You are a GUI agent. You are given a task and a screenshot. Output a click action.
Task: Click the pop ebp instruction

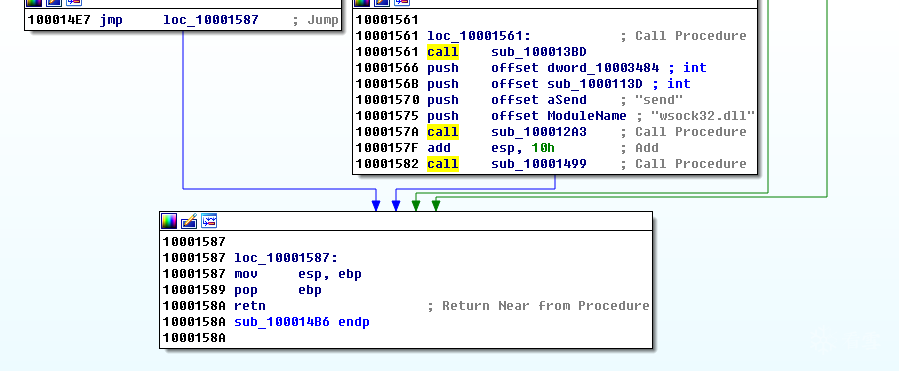pos(278,290)
